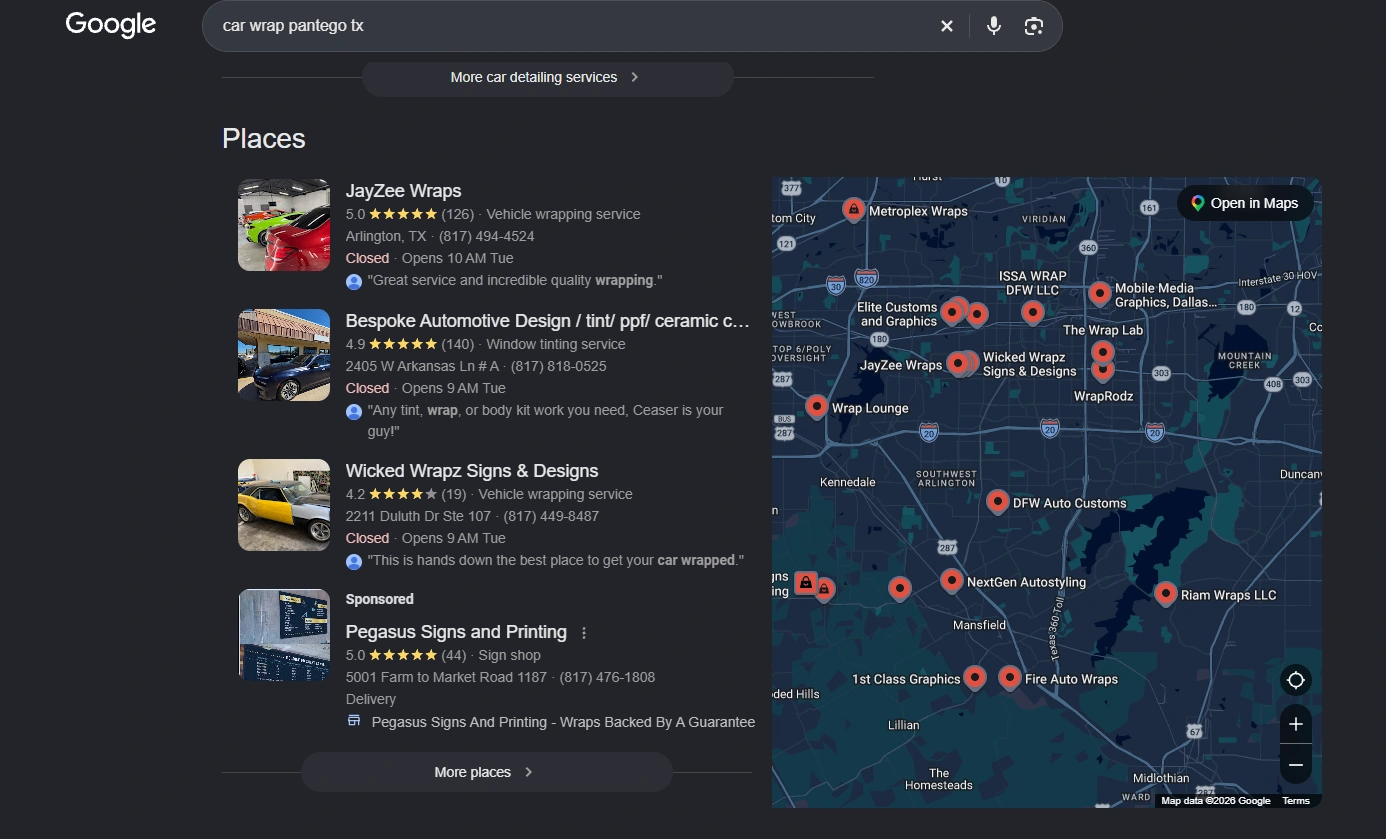Center map on my location
This screenshot has width=1386, height=839.
click(1296, 680)
